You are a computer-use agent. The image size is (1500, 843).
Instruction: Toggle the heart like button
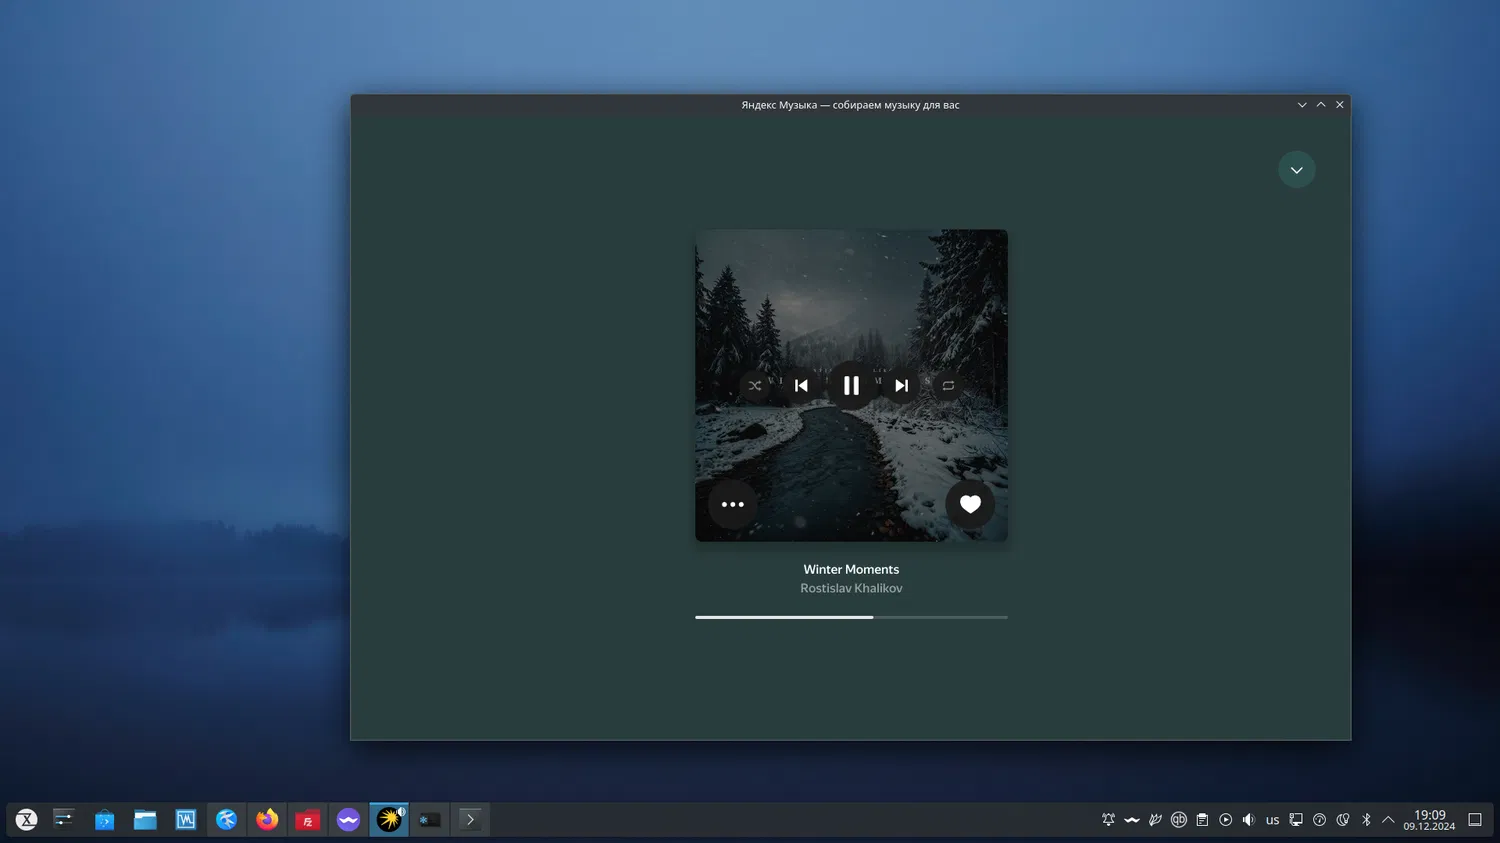[970, 505]
